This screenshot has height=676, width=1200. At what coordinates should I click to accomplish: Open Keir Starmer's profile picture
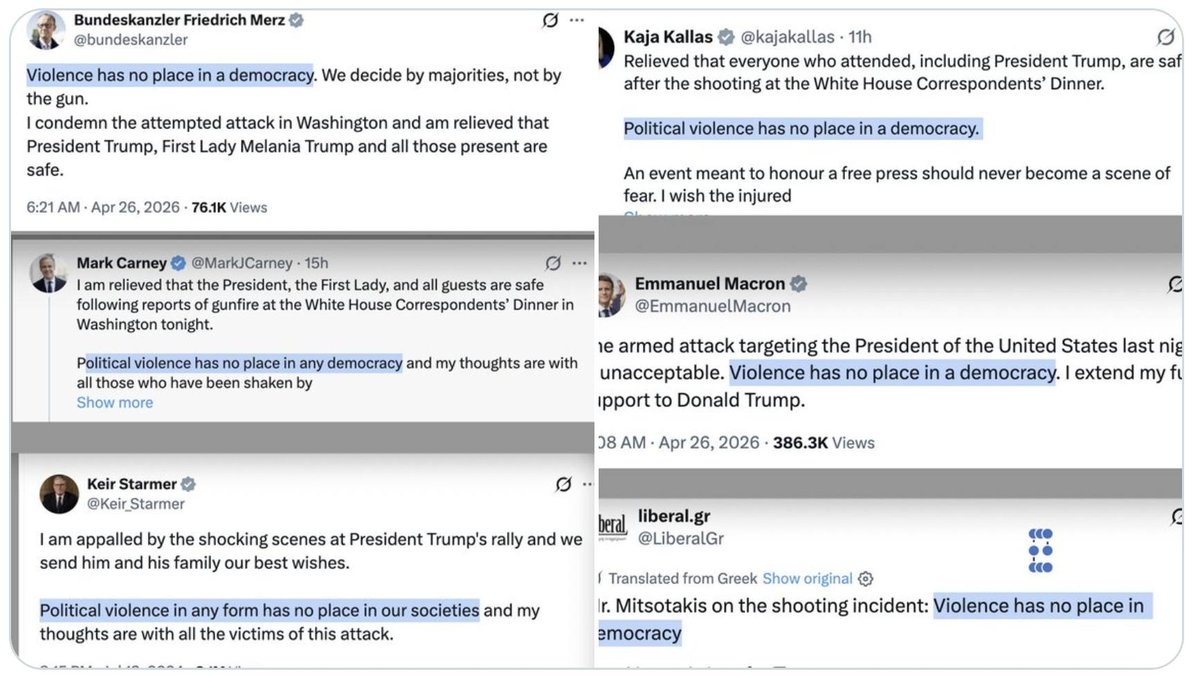[x=59, y=493]
